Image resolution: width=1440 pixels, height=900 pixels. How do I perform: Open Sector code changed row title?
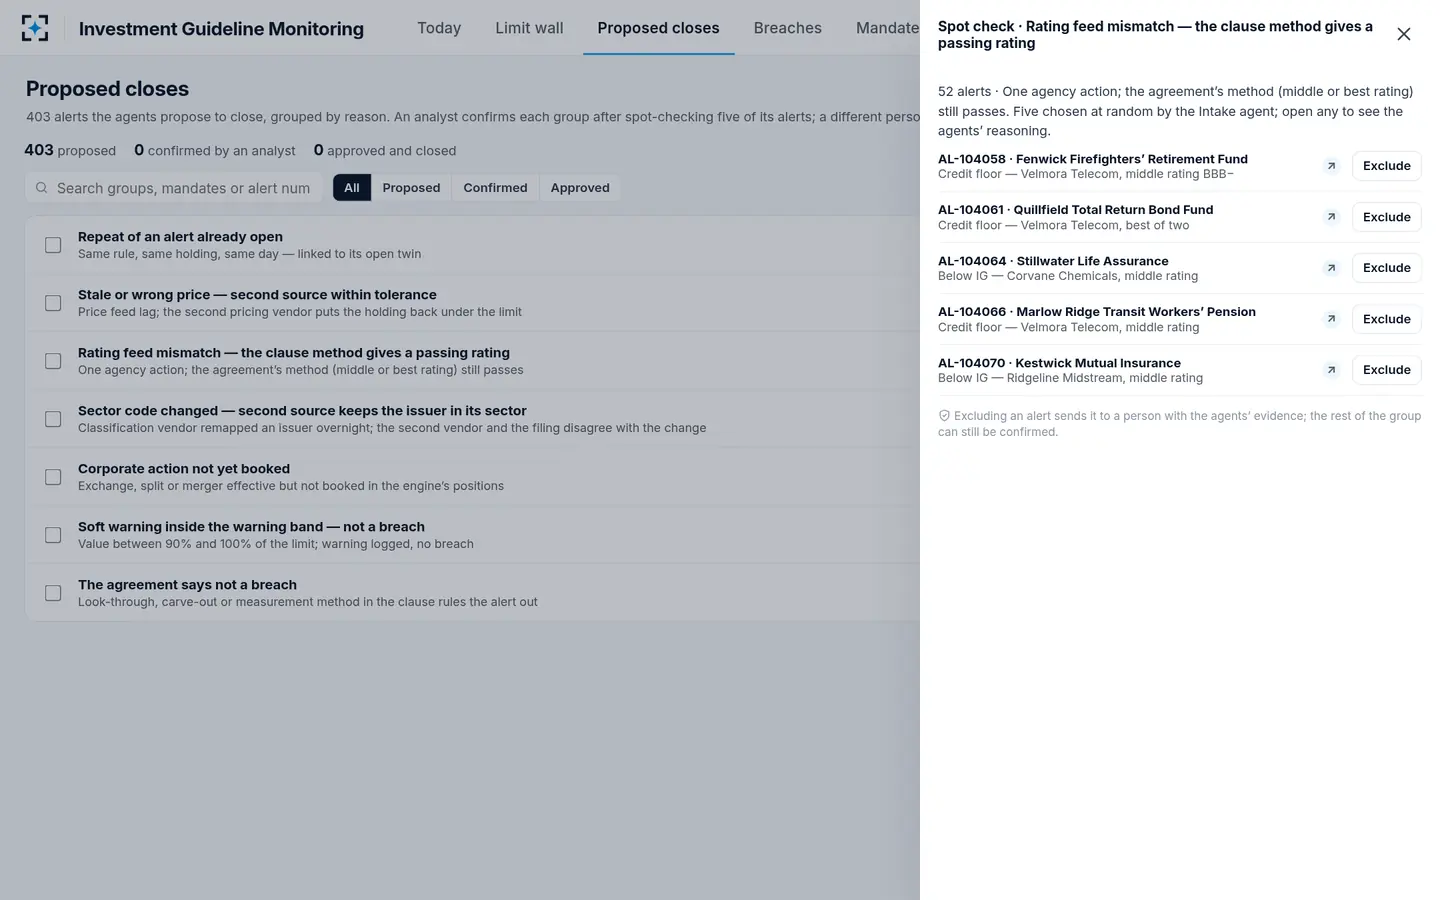pos(302,411)
